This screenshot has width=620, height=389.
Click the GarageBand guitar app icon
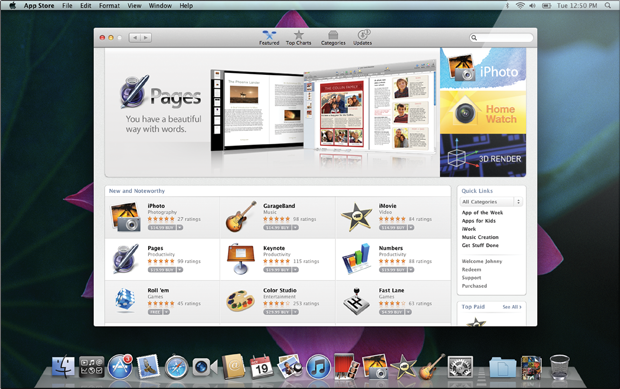pos(241,216)
